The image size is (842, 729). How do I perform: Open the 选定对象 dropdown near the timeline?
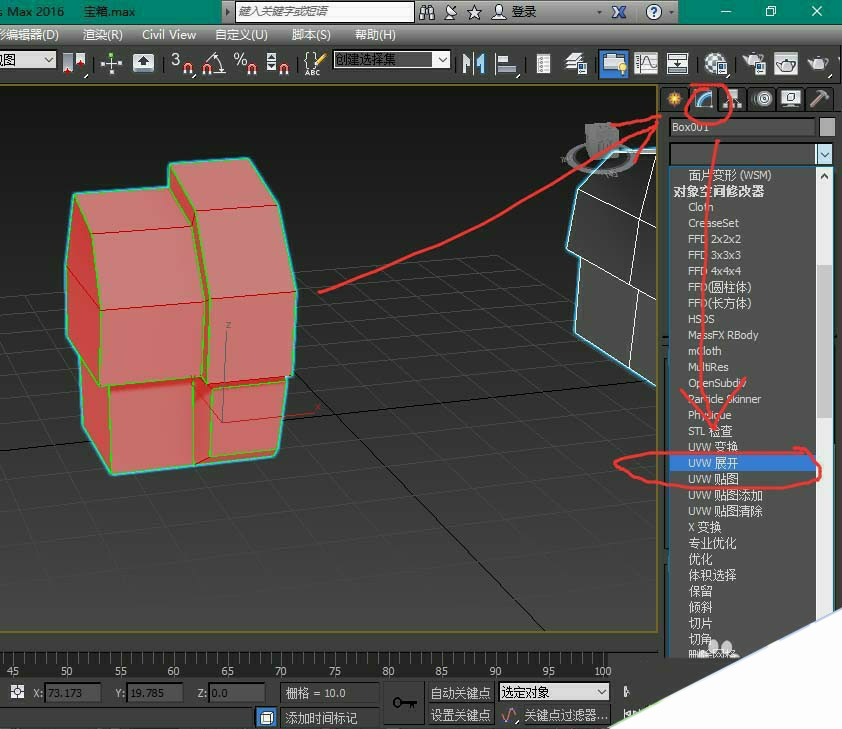(x=553, y=691)
